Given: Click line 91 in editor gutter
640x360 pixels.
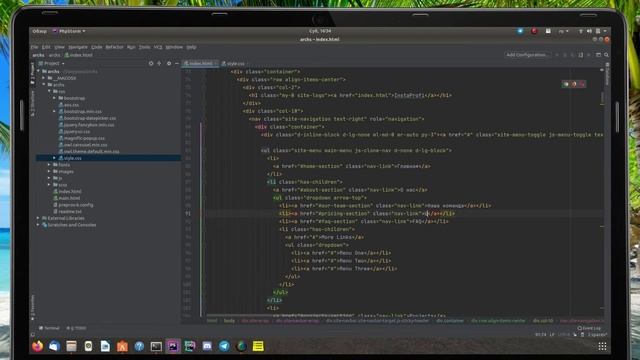Looking at the screenshot, I should pos(188,213).
